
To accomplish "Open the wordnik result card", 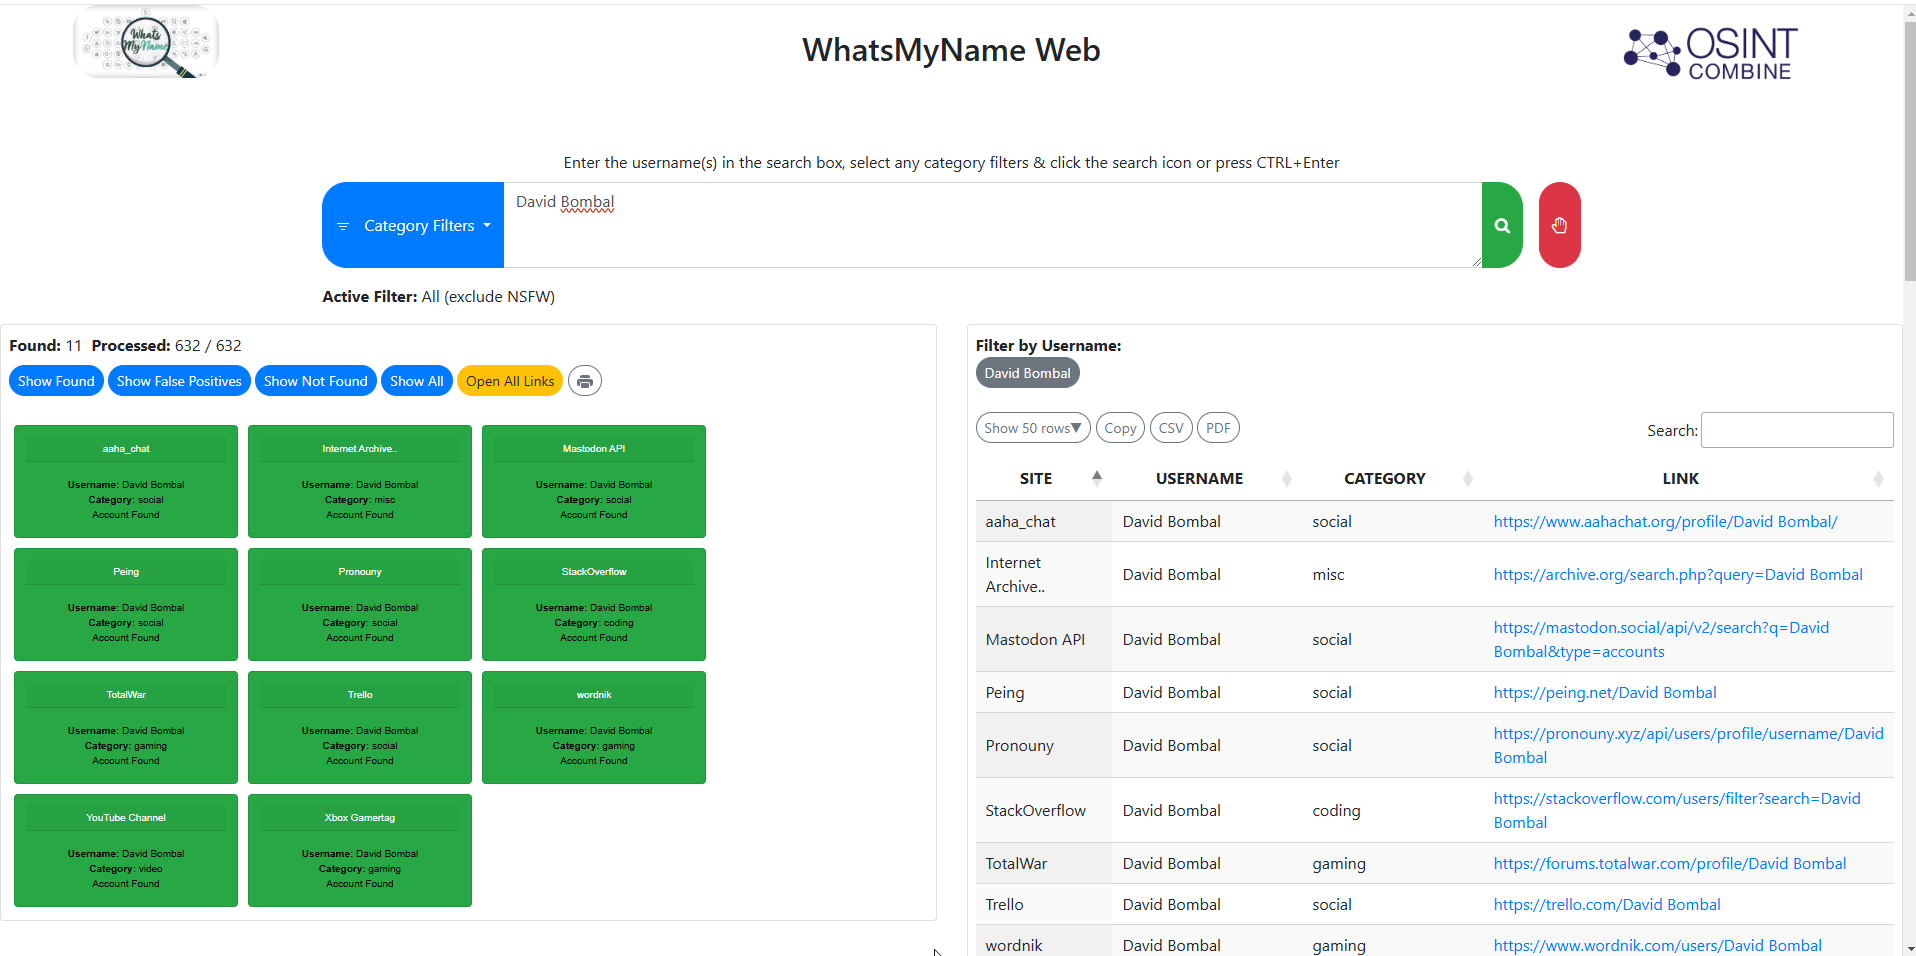I will [x=594, y=727].
